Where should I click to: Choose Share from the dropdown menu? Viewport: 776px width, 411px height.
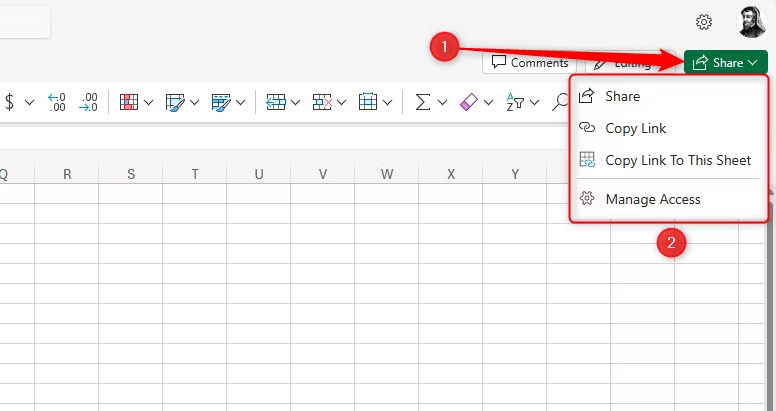[668, 96]
